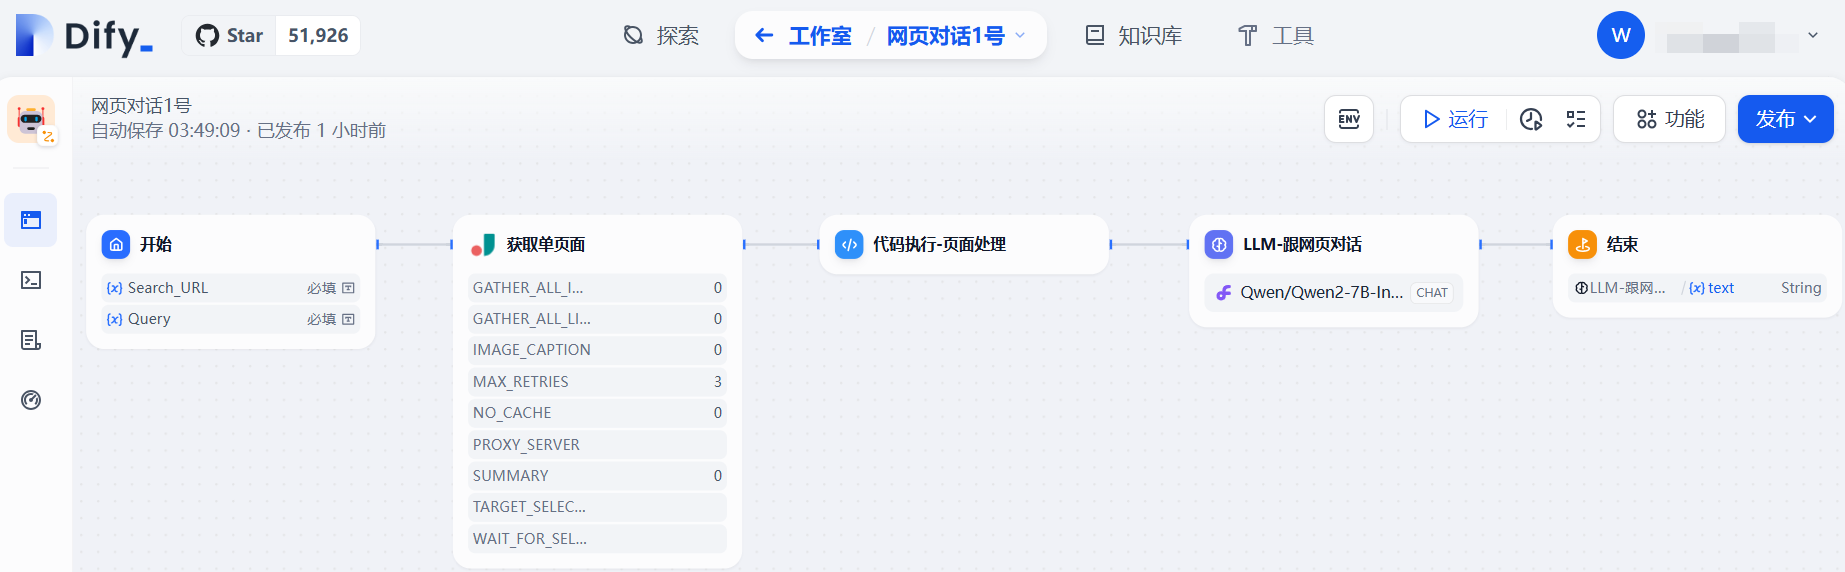Screen dimensions: 1845x572
Task: Select the 代码执行-页面处理 node
Action: 964,244
